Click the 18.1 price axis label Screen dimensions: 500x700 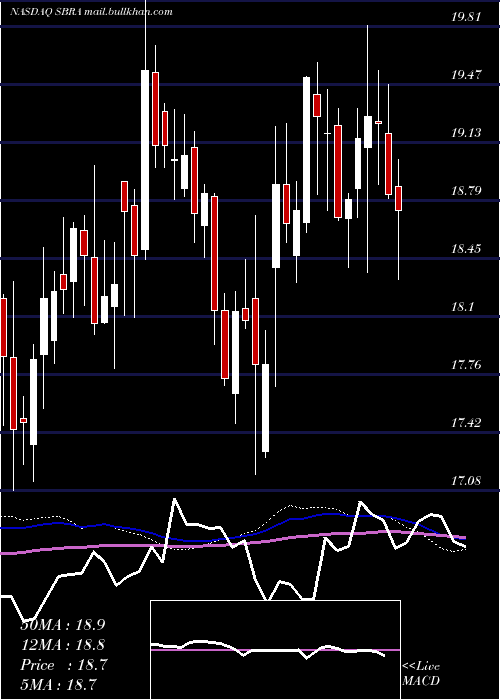462,307
